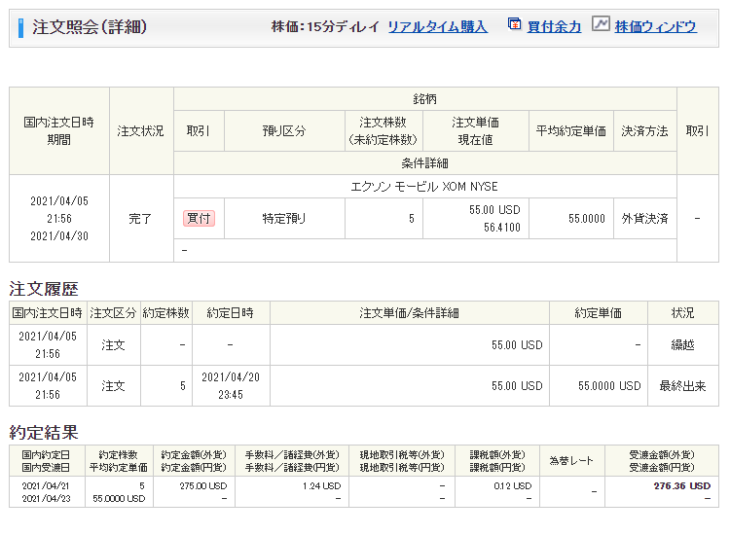Click the 最終出来 status in order history
The image size is (730, 535).
(x=683, y=386)
